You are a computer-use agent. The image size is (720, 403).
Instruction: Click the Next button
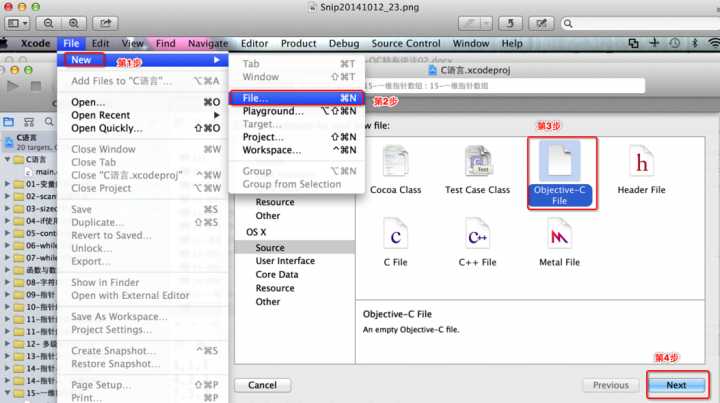(x=676, y=385)
